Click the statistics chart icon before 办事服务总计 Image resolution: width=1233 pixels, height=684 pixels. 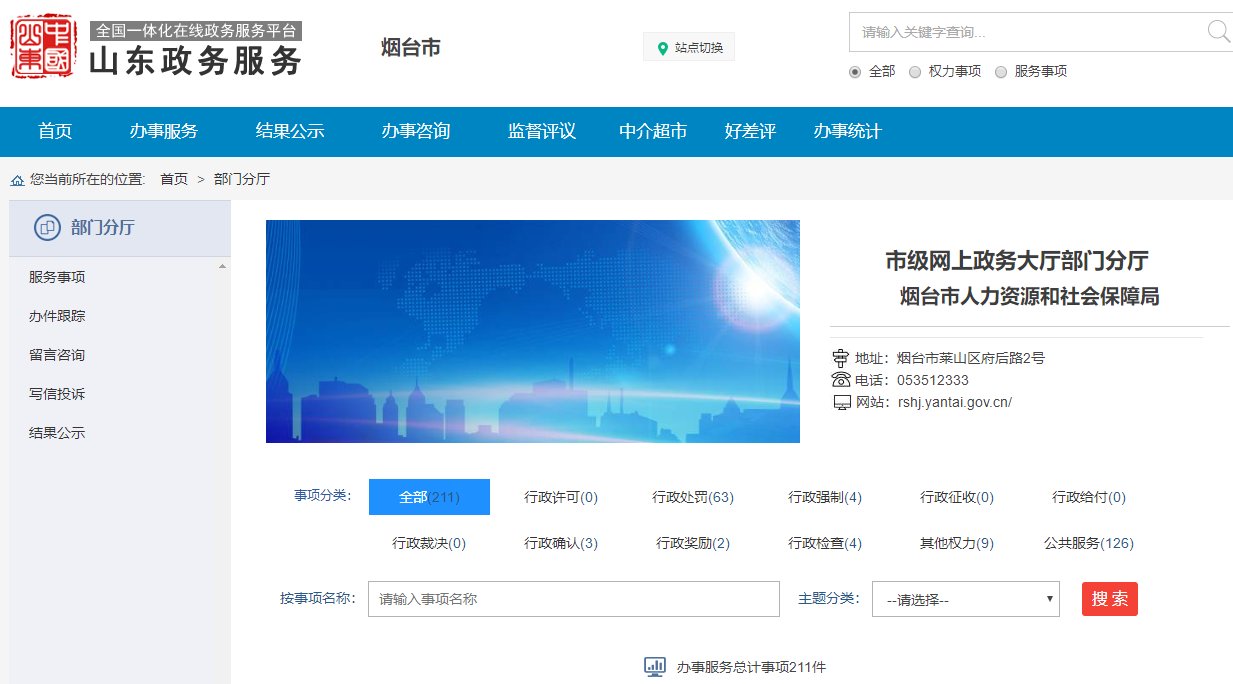click(654, 665)
